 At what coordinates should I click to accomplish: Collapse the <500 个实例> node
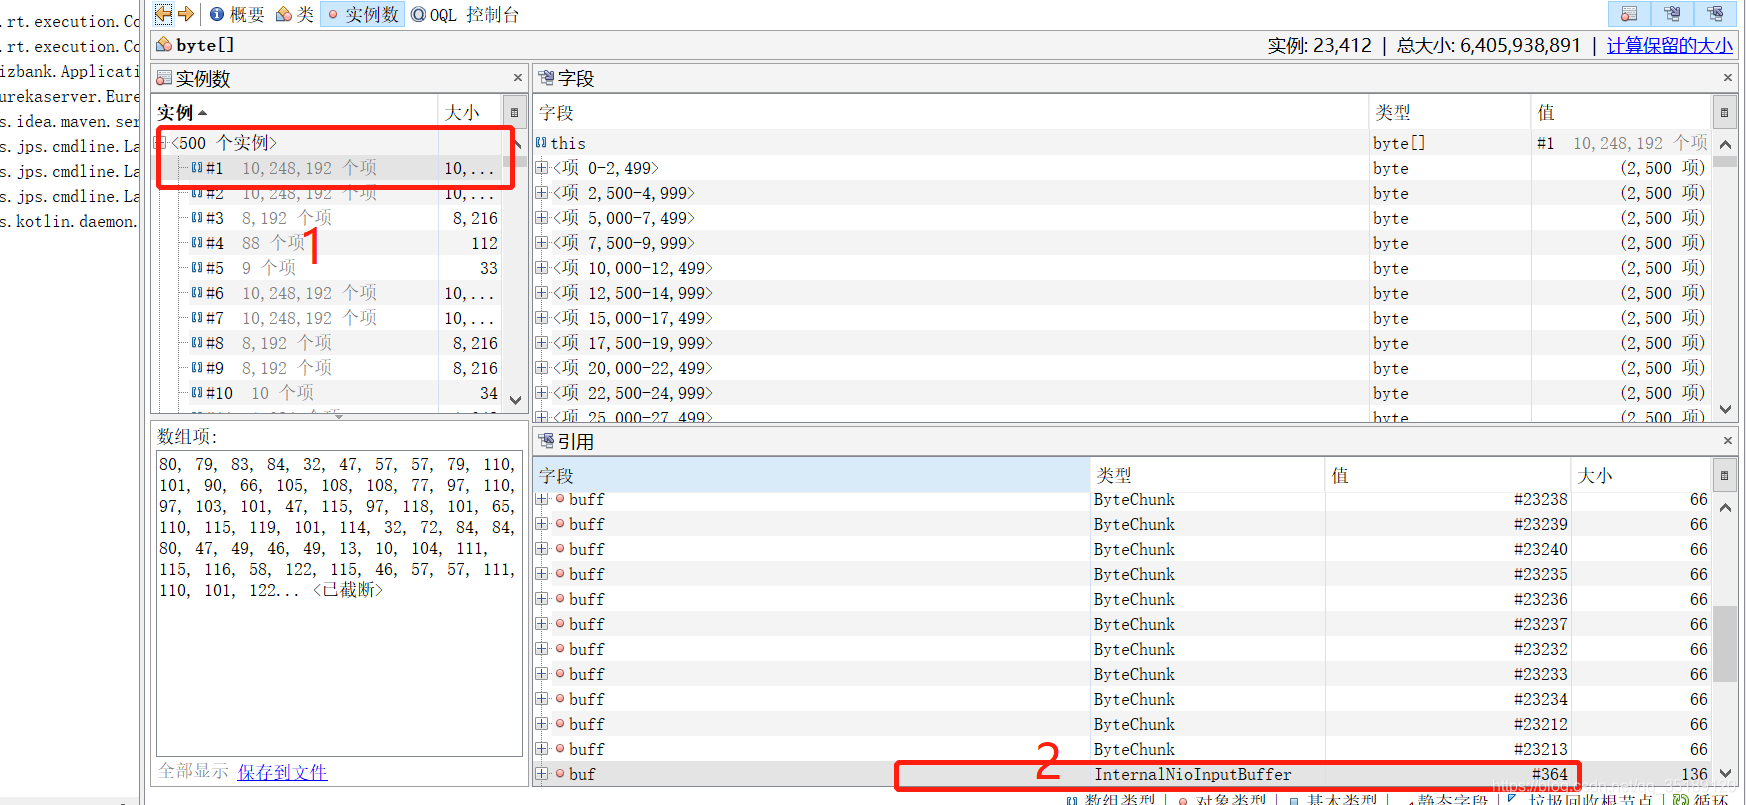pos(159,143)
